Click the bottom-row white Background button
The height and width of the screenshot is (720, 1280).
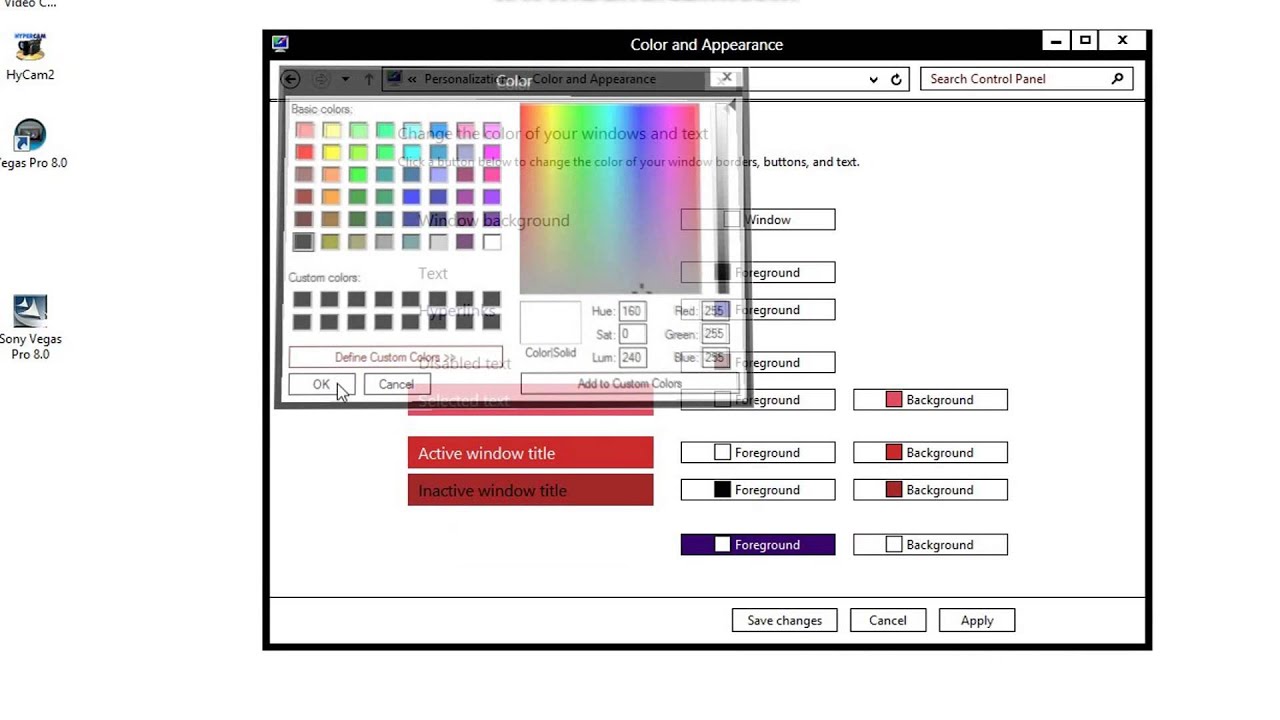930,545
